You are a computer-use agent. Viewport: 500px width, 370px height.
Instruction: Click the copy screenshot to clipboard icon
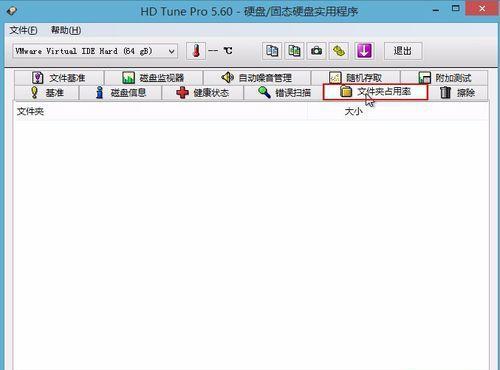(294, 51)
